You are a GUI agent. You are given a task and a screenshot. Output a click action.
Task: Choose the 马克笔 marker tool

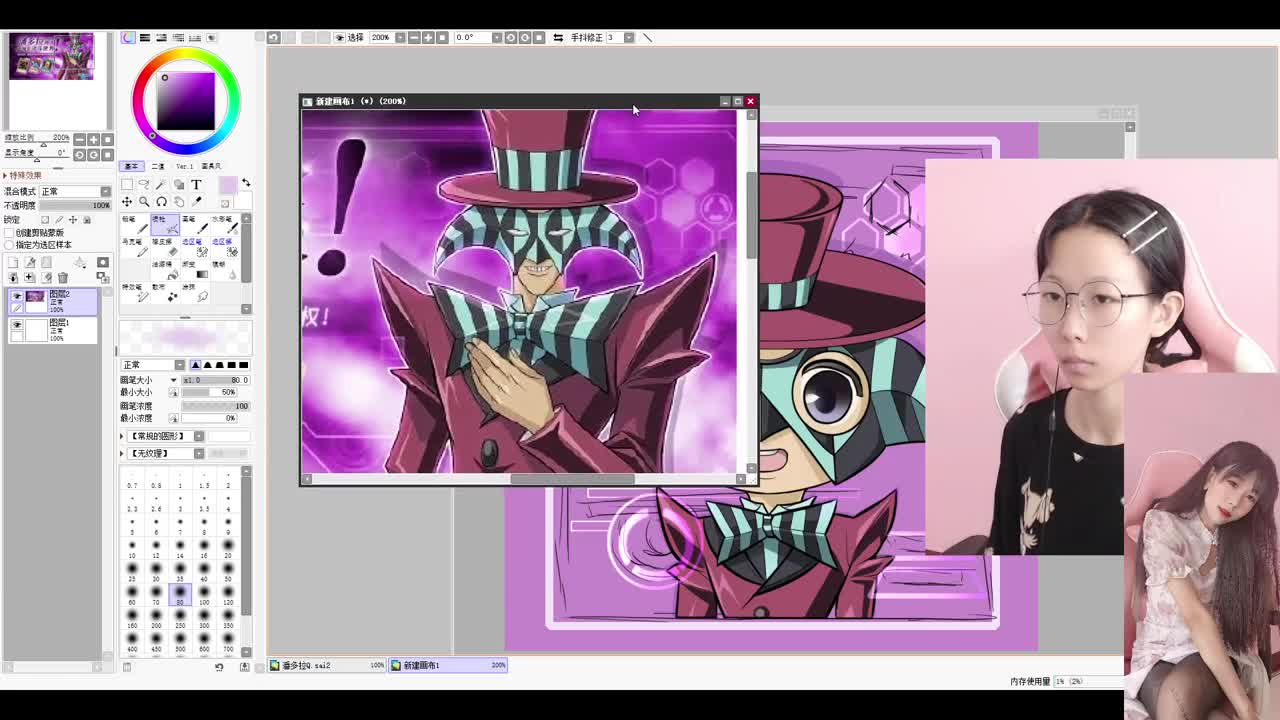coord(135,248)
